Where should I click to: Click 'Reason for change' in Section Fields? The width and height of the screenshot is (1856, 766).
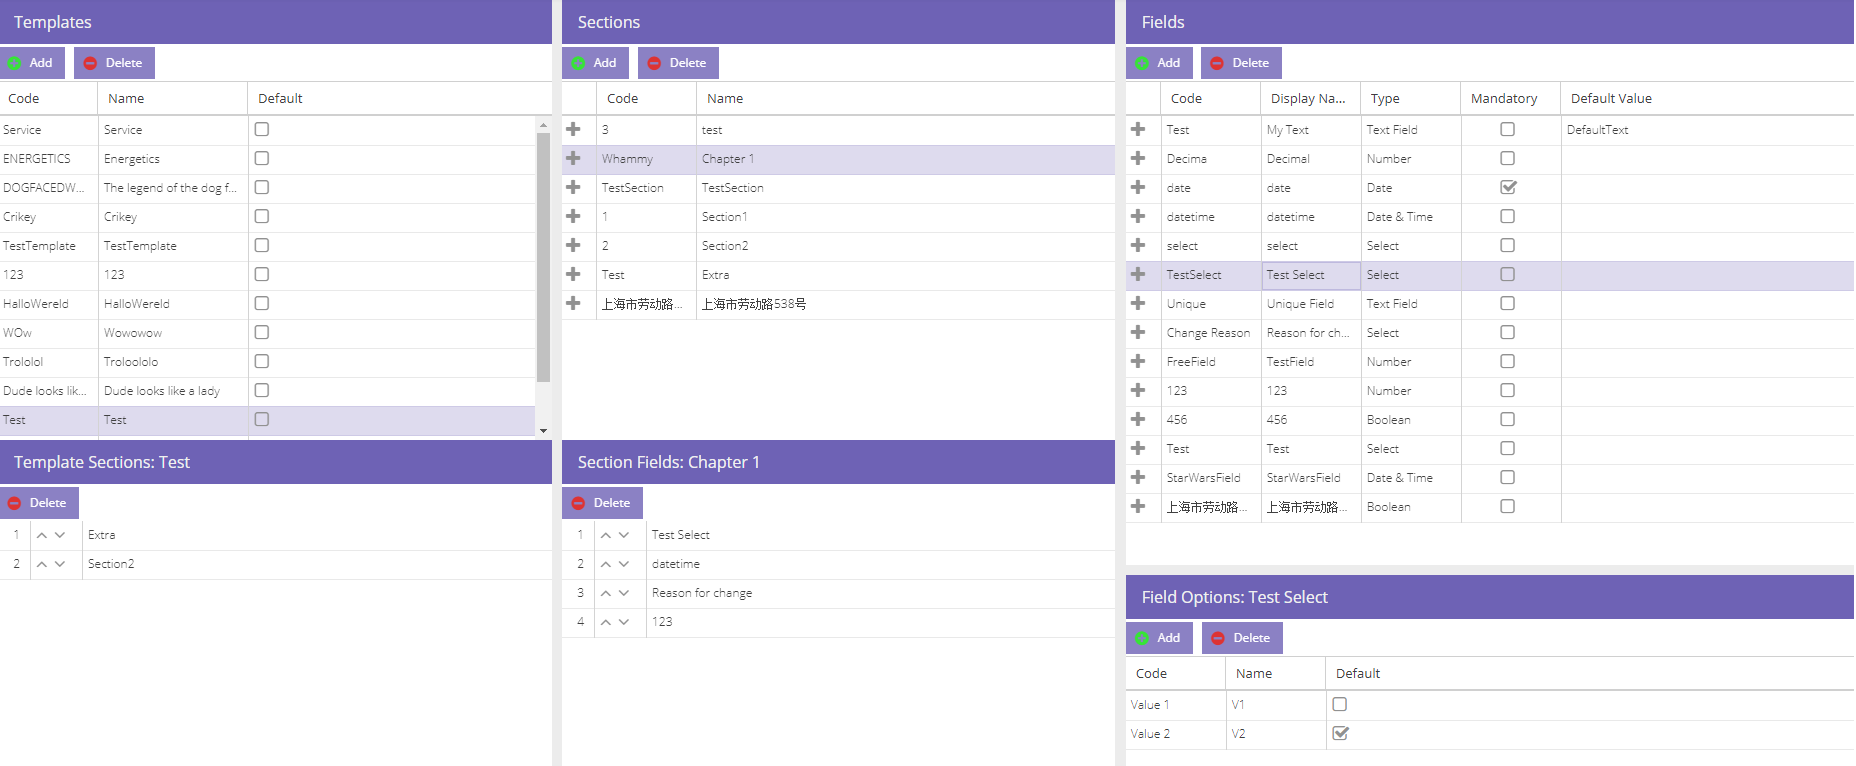tap(701, 593)
